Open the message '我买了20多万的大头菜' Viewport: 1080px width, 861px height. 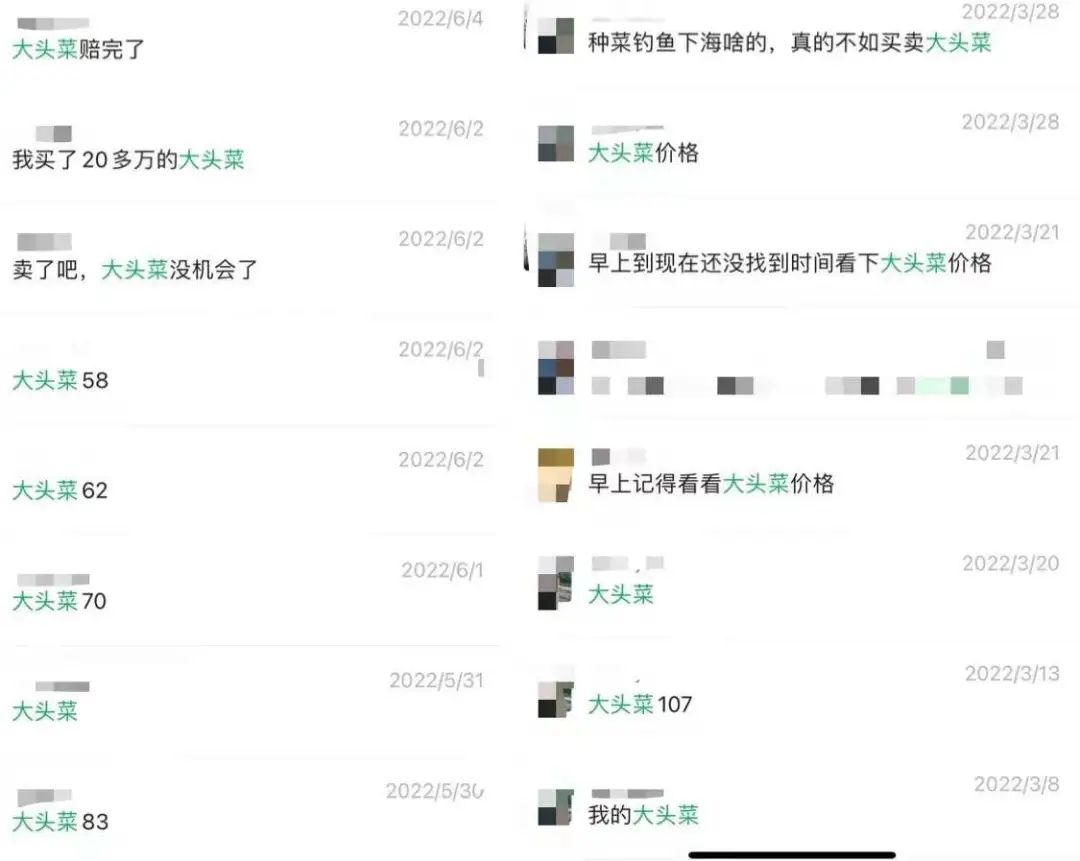click(248, 146)
